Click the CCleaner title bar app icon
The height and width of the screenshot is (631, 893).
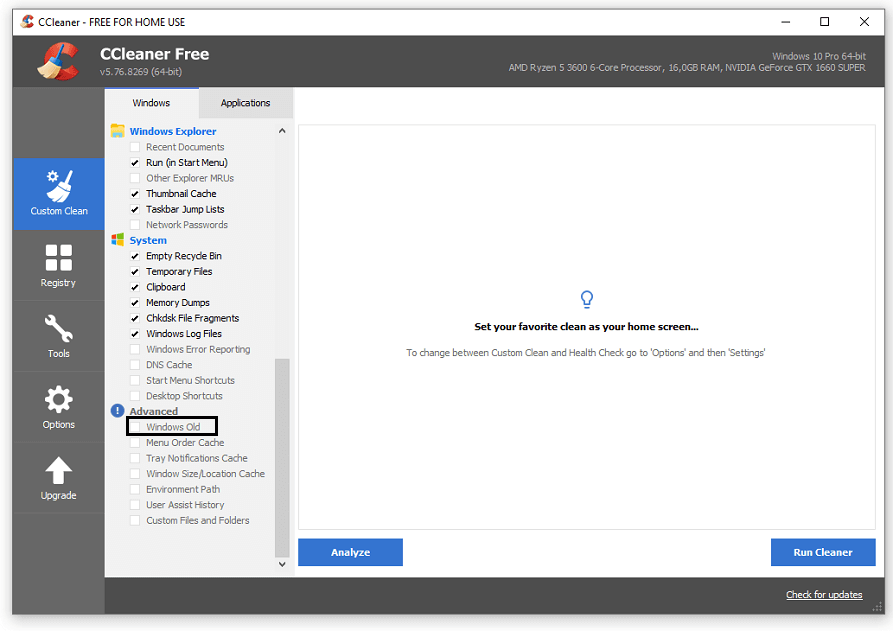pyautogui.click(x=27, y=22)
